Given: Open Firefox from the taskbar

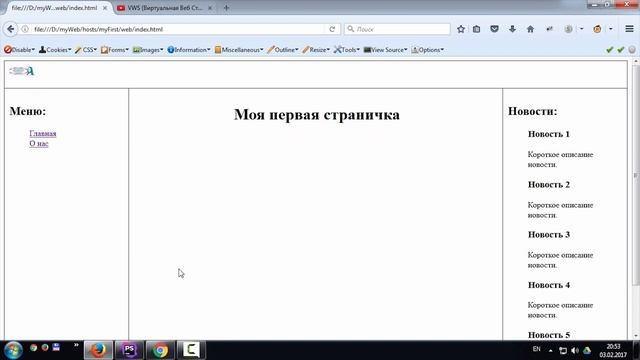Looking at the screenshot, I should coord(98,350).
